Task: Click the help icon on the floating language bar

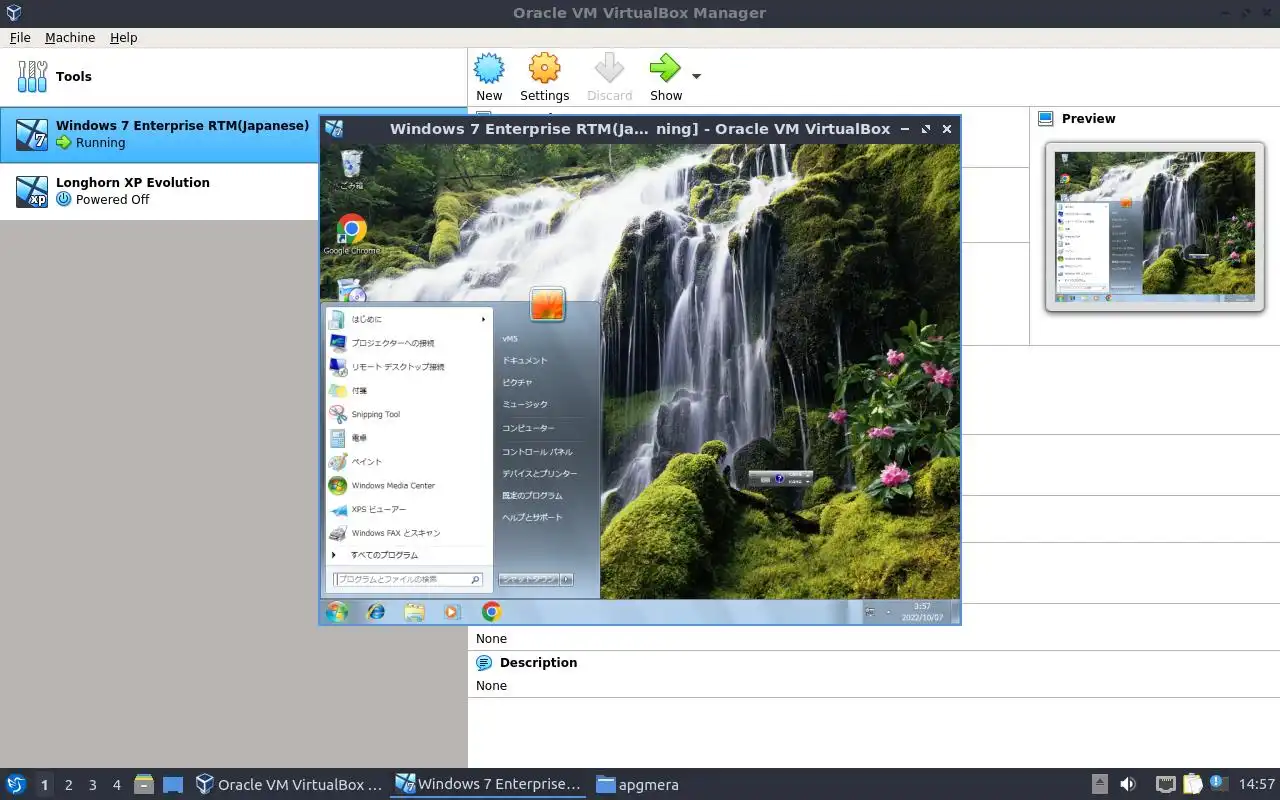Action: coord(780,479)
